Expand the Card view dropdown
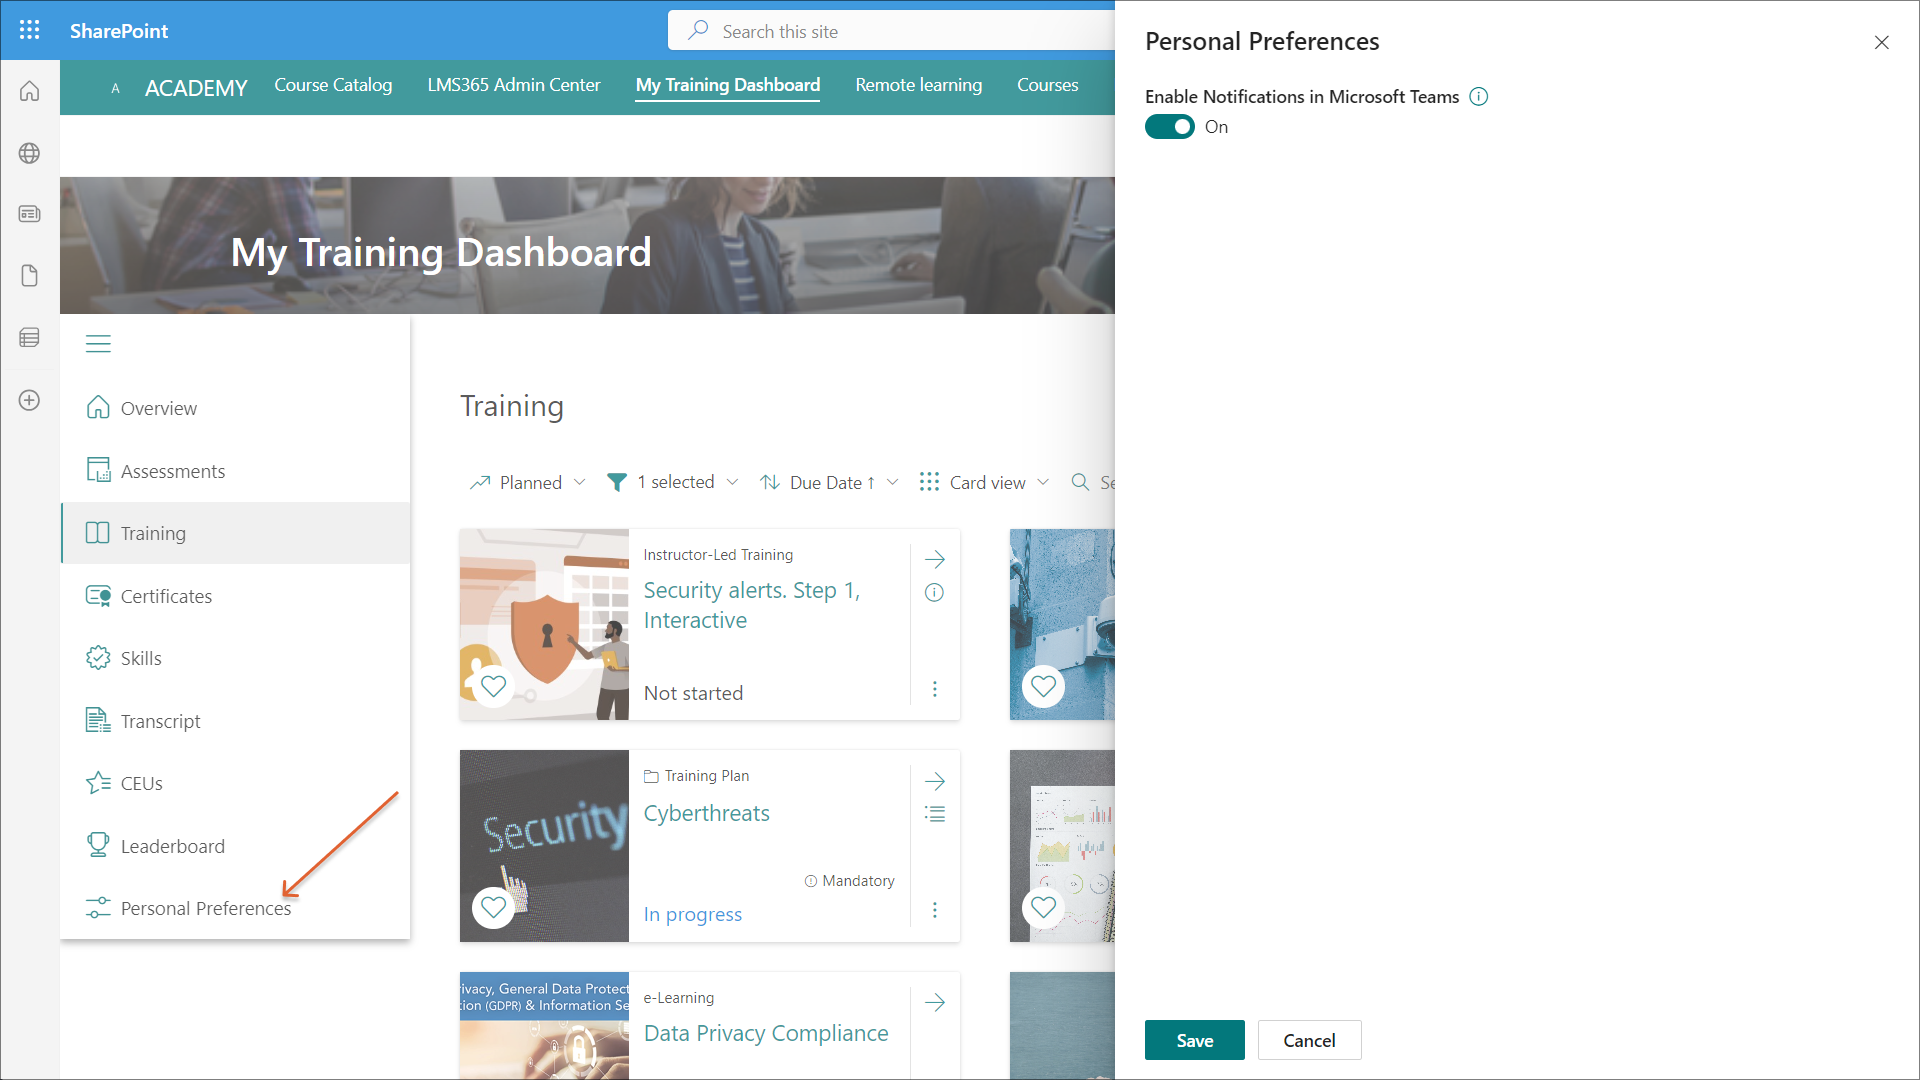The image size is (1920, 1080). coord(984,483)
